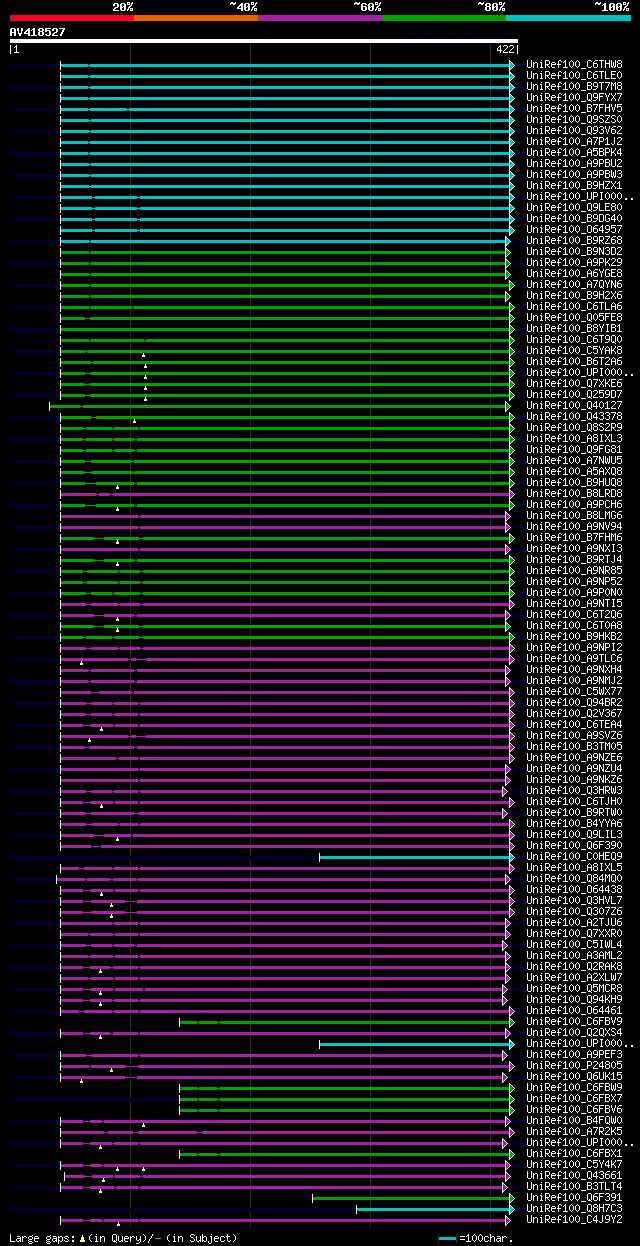Select UniRef100_B9HZX1 in the hit list
Viewport: 640px width, 1246px height.
(x=574, y=185)
